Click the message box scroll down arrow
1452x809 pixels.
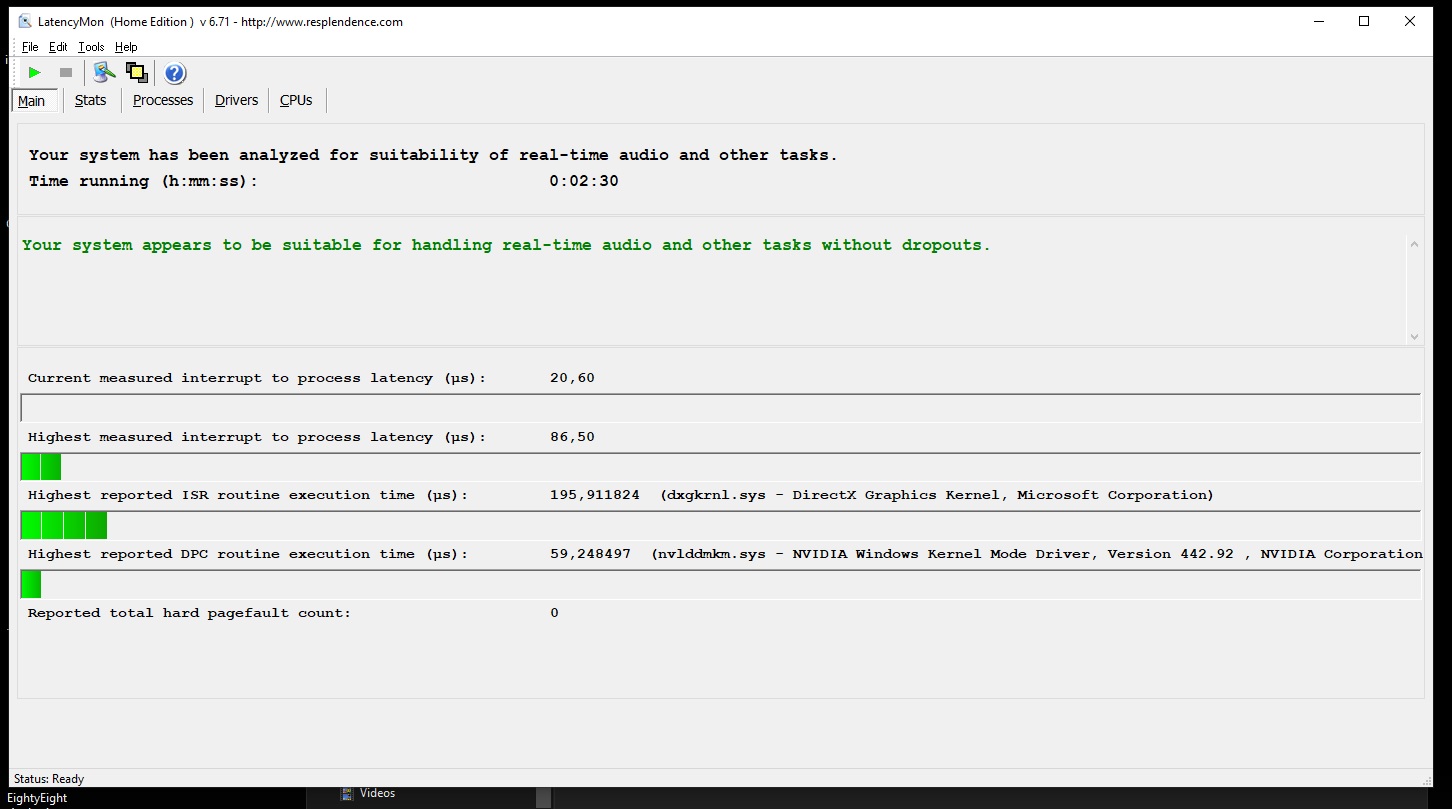(x=1414, y=337)
